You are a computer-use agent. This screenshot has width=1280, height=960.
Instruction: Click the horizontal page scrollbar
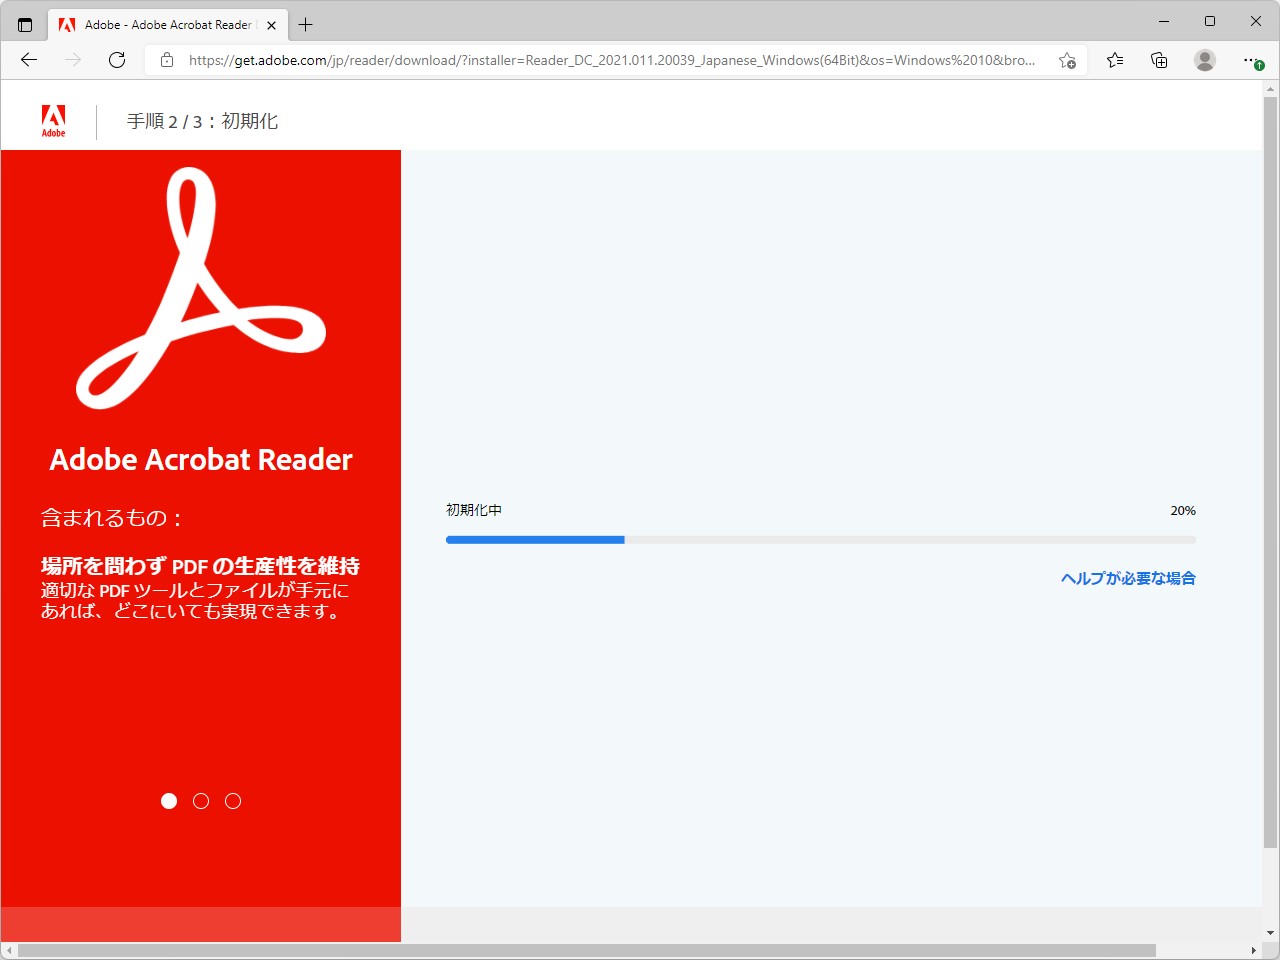[x=587, y=950]
